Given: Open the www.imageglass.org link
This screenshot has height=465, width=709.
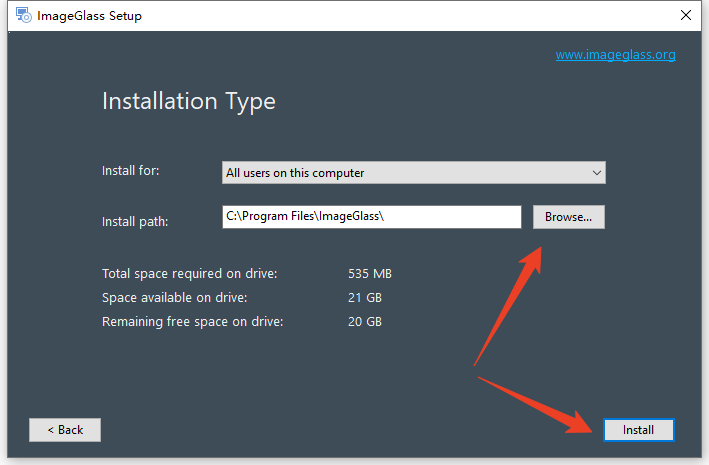Looking at the screenshot, I should coord(615,55).
